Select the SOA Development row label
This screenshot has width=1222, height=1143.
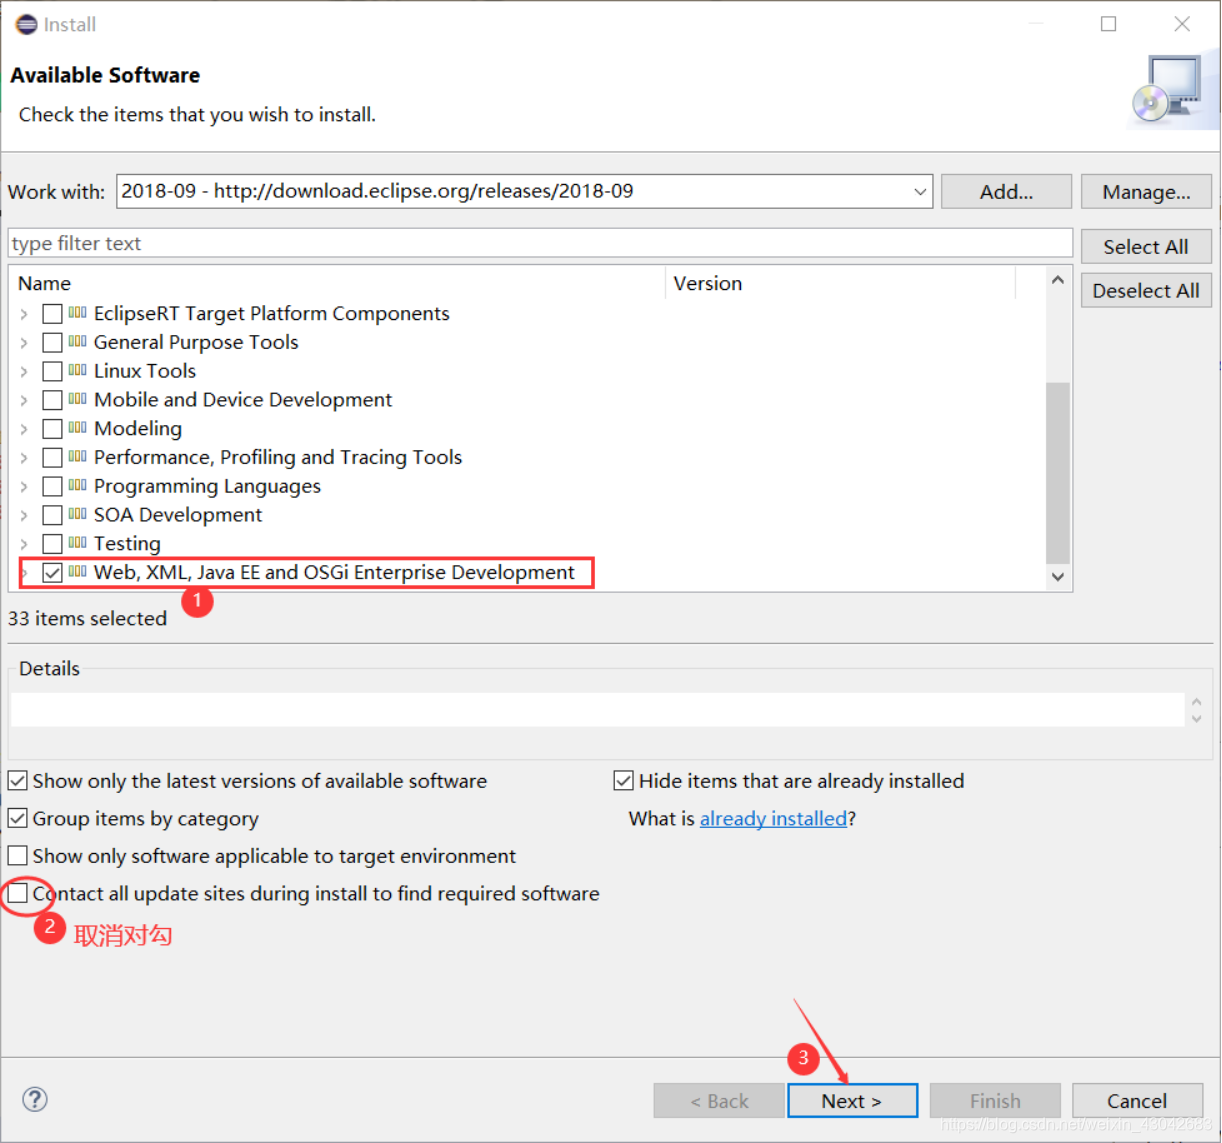tap(178, 515)
